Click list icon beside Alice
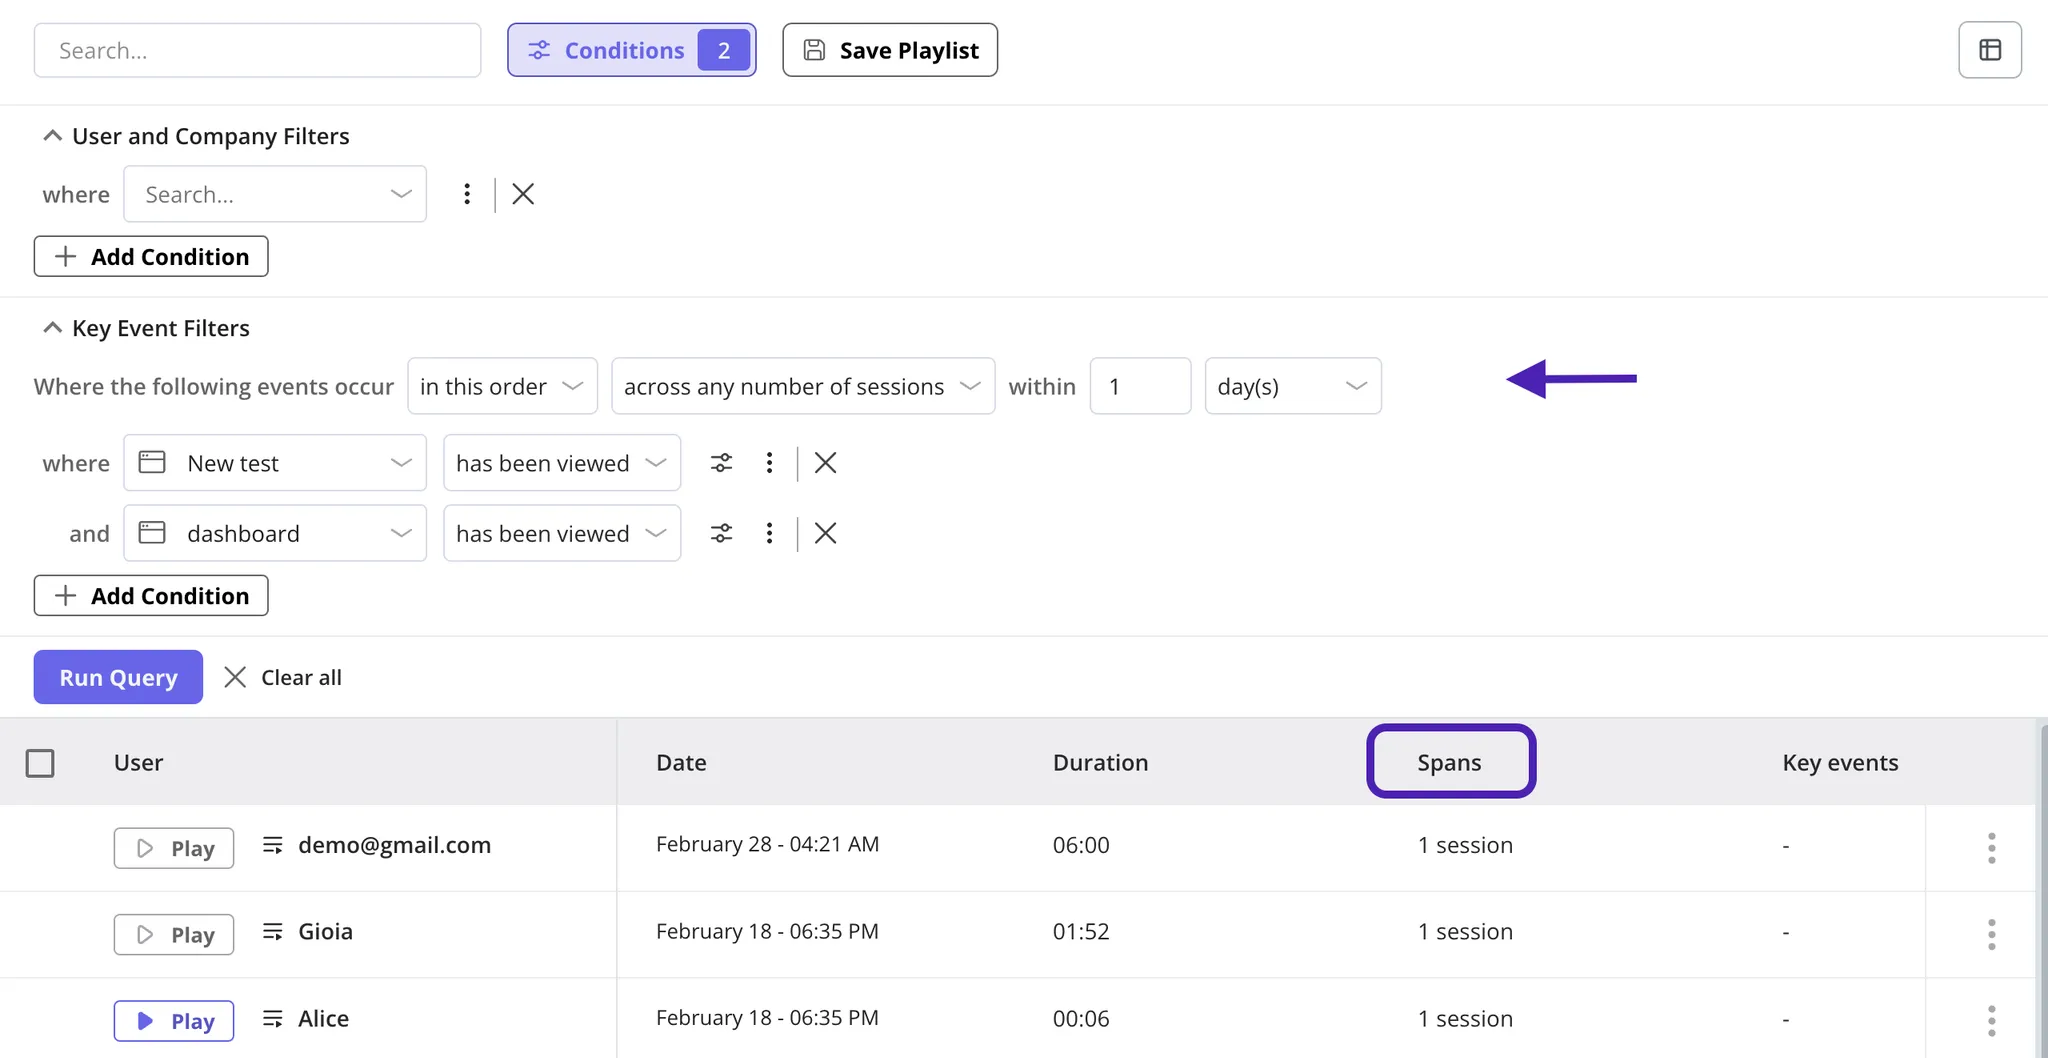This screenshot has height=1058, width=2048. tap(272, 1018)
